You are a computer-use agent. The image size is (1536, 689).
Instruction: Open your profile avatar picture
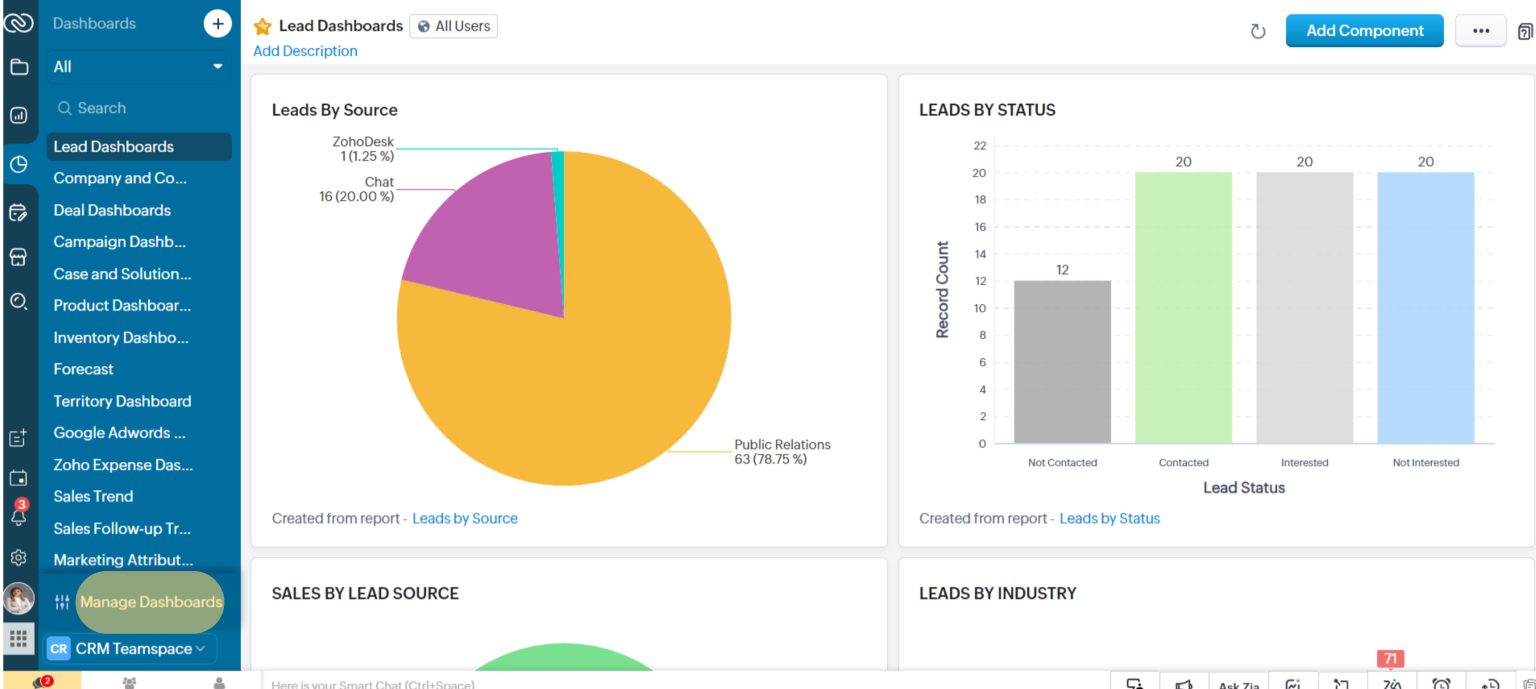[x=18, y=598]
